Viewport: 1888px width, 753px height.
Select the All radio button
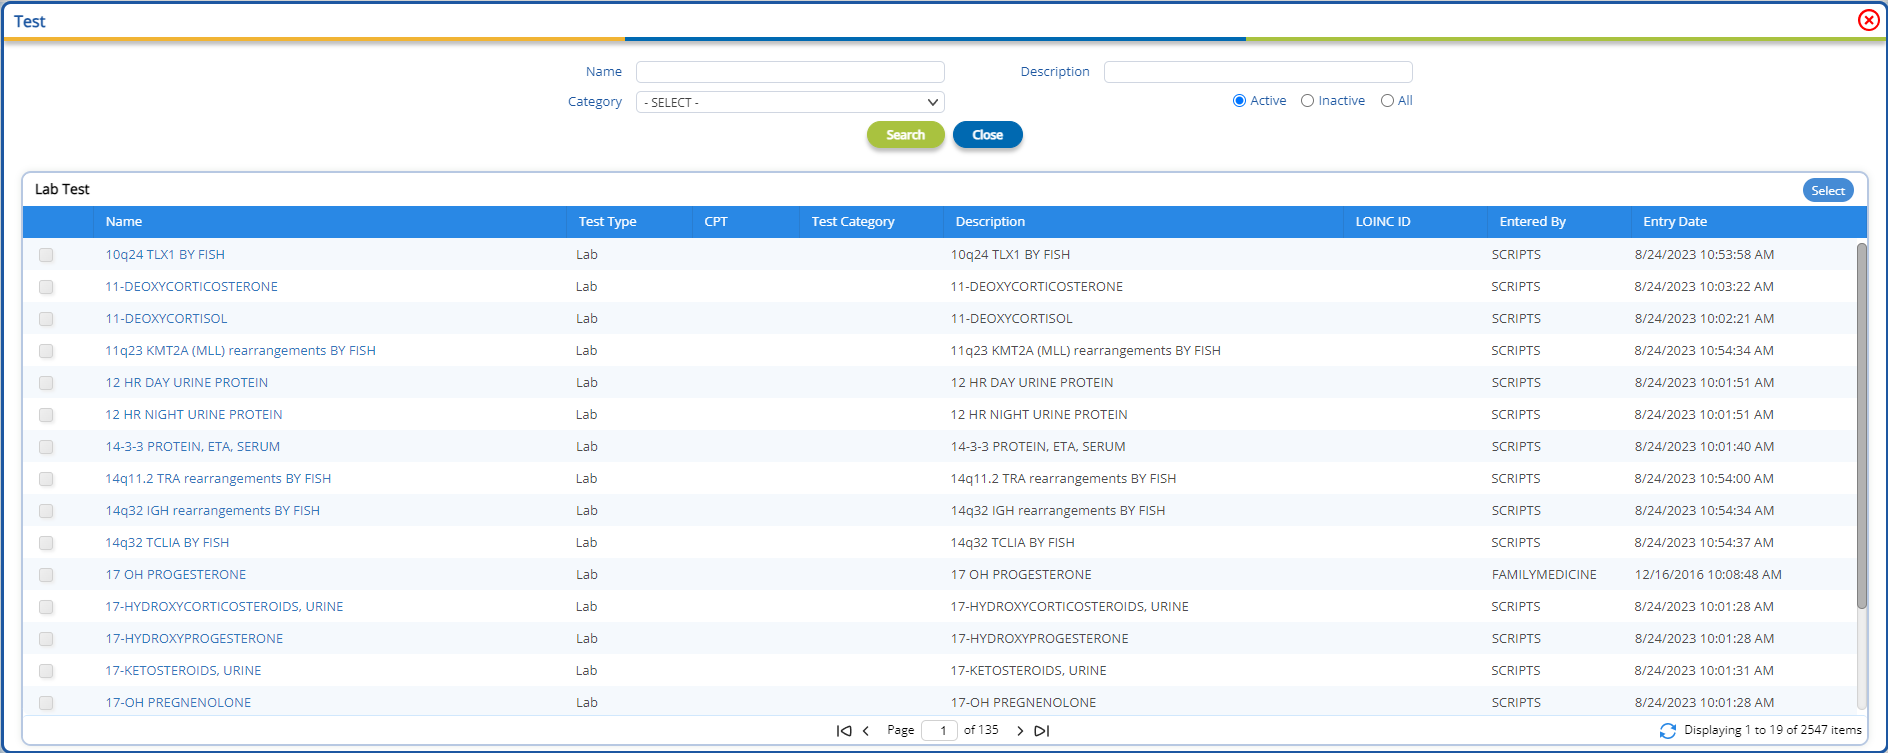tap(1387, 101)
